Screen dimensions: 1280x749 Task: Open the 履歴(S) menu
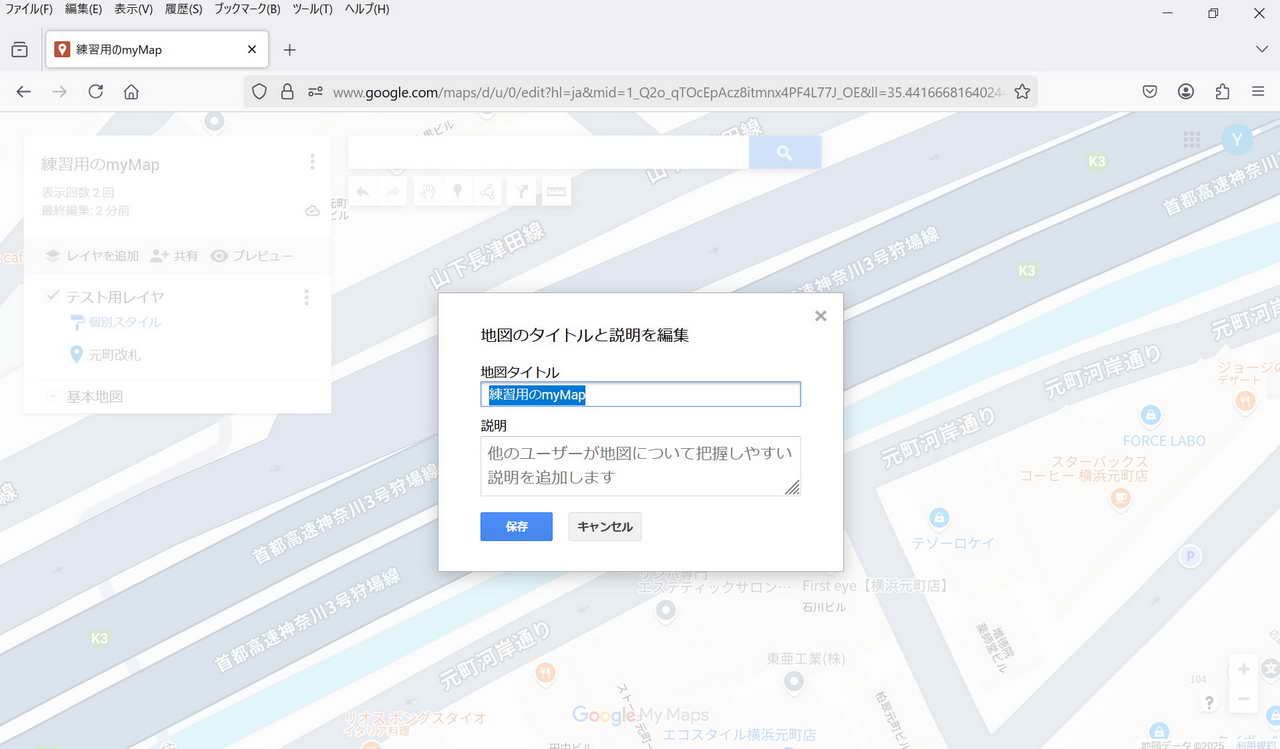click(x=182, y=9)
